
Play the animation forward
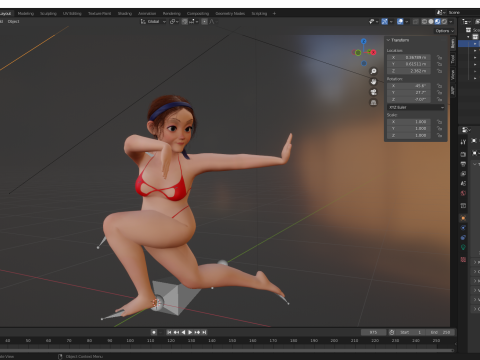190,332
